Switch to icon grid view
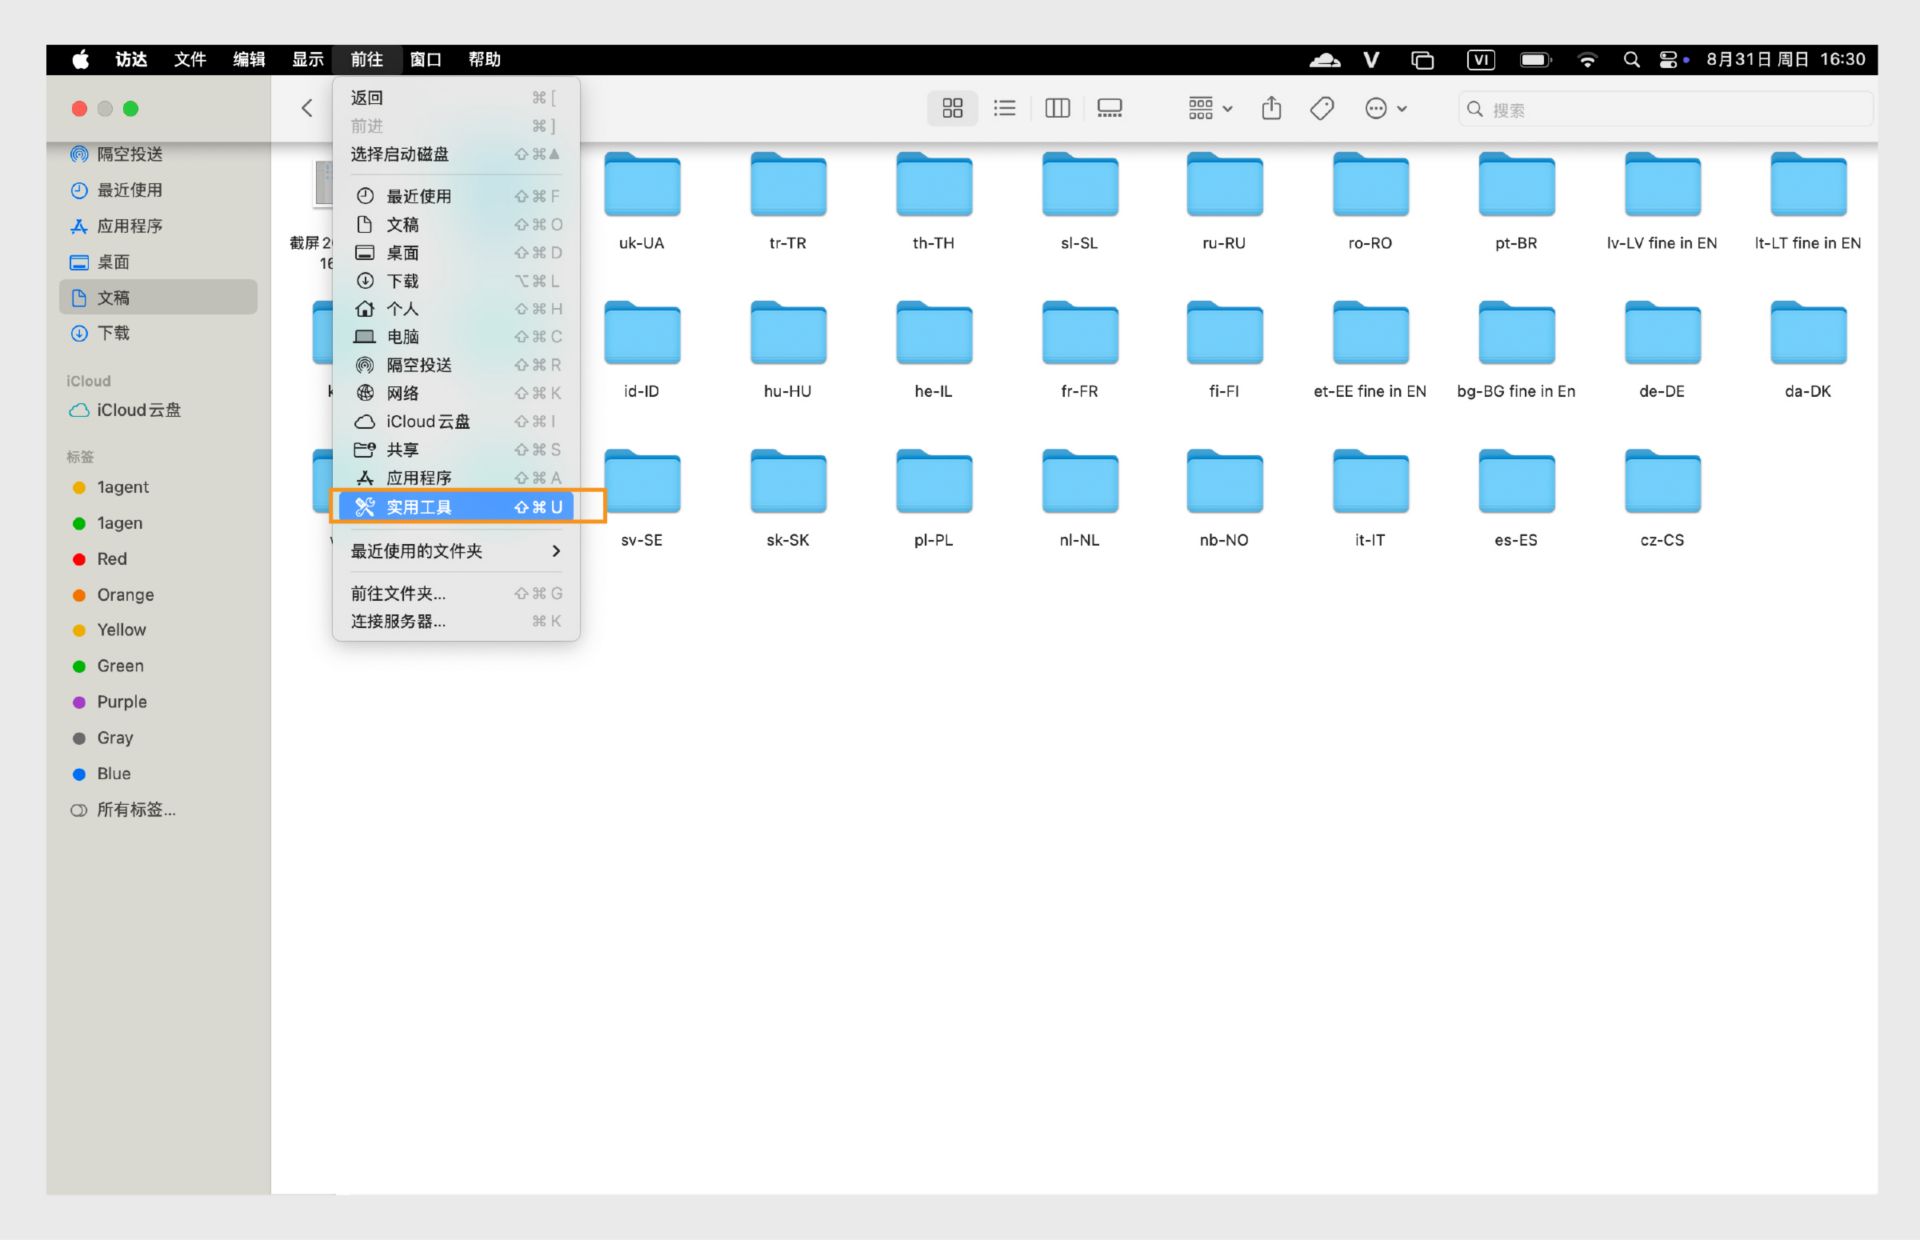1920x1240 pixels. point(952,108)
